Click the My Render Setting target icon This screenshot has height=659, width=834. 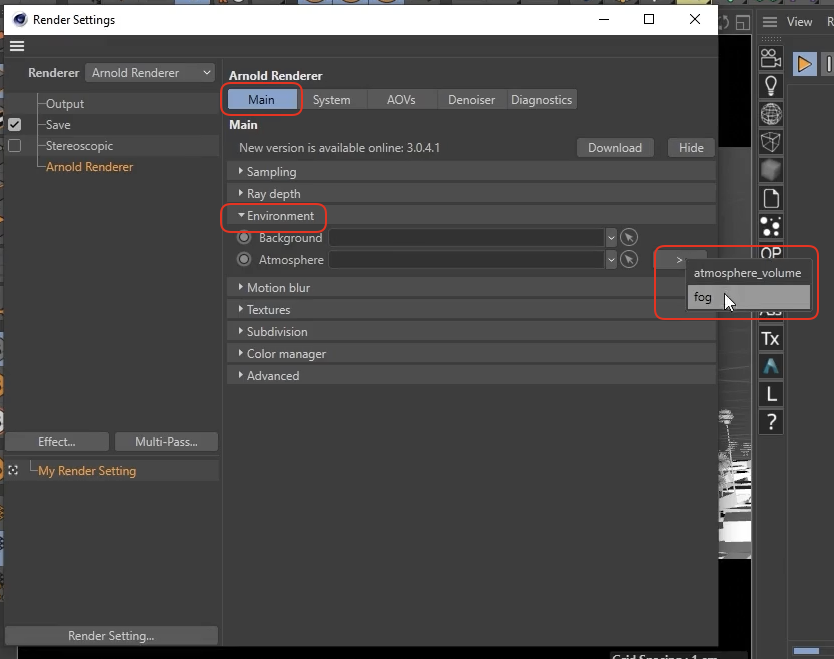(x=13, y=470)
